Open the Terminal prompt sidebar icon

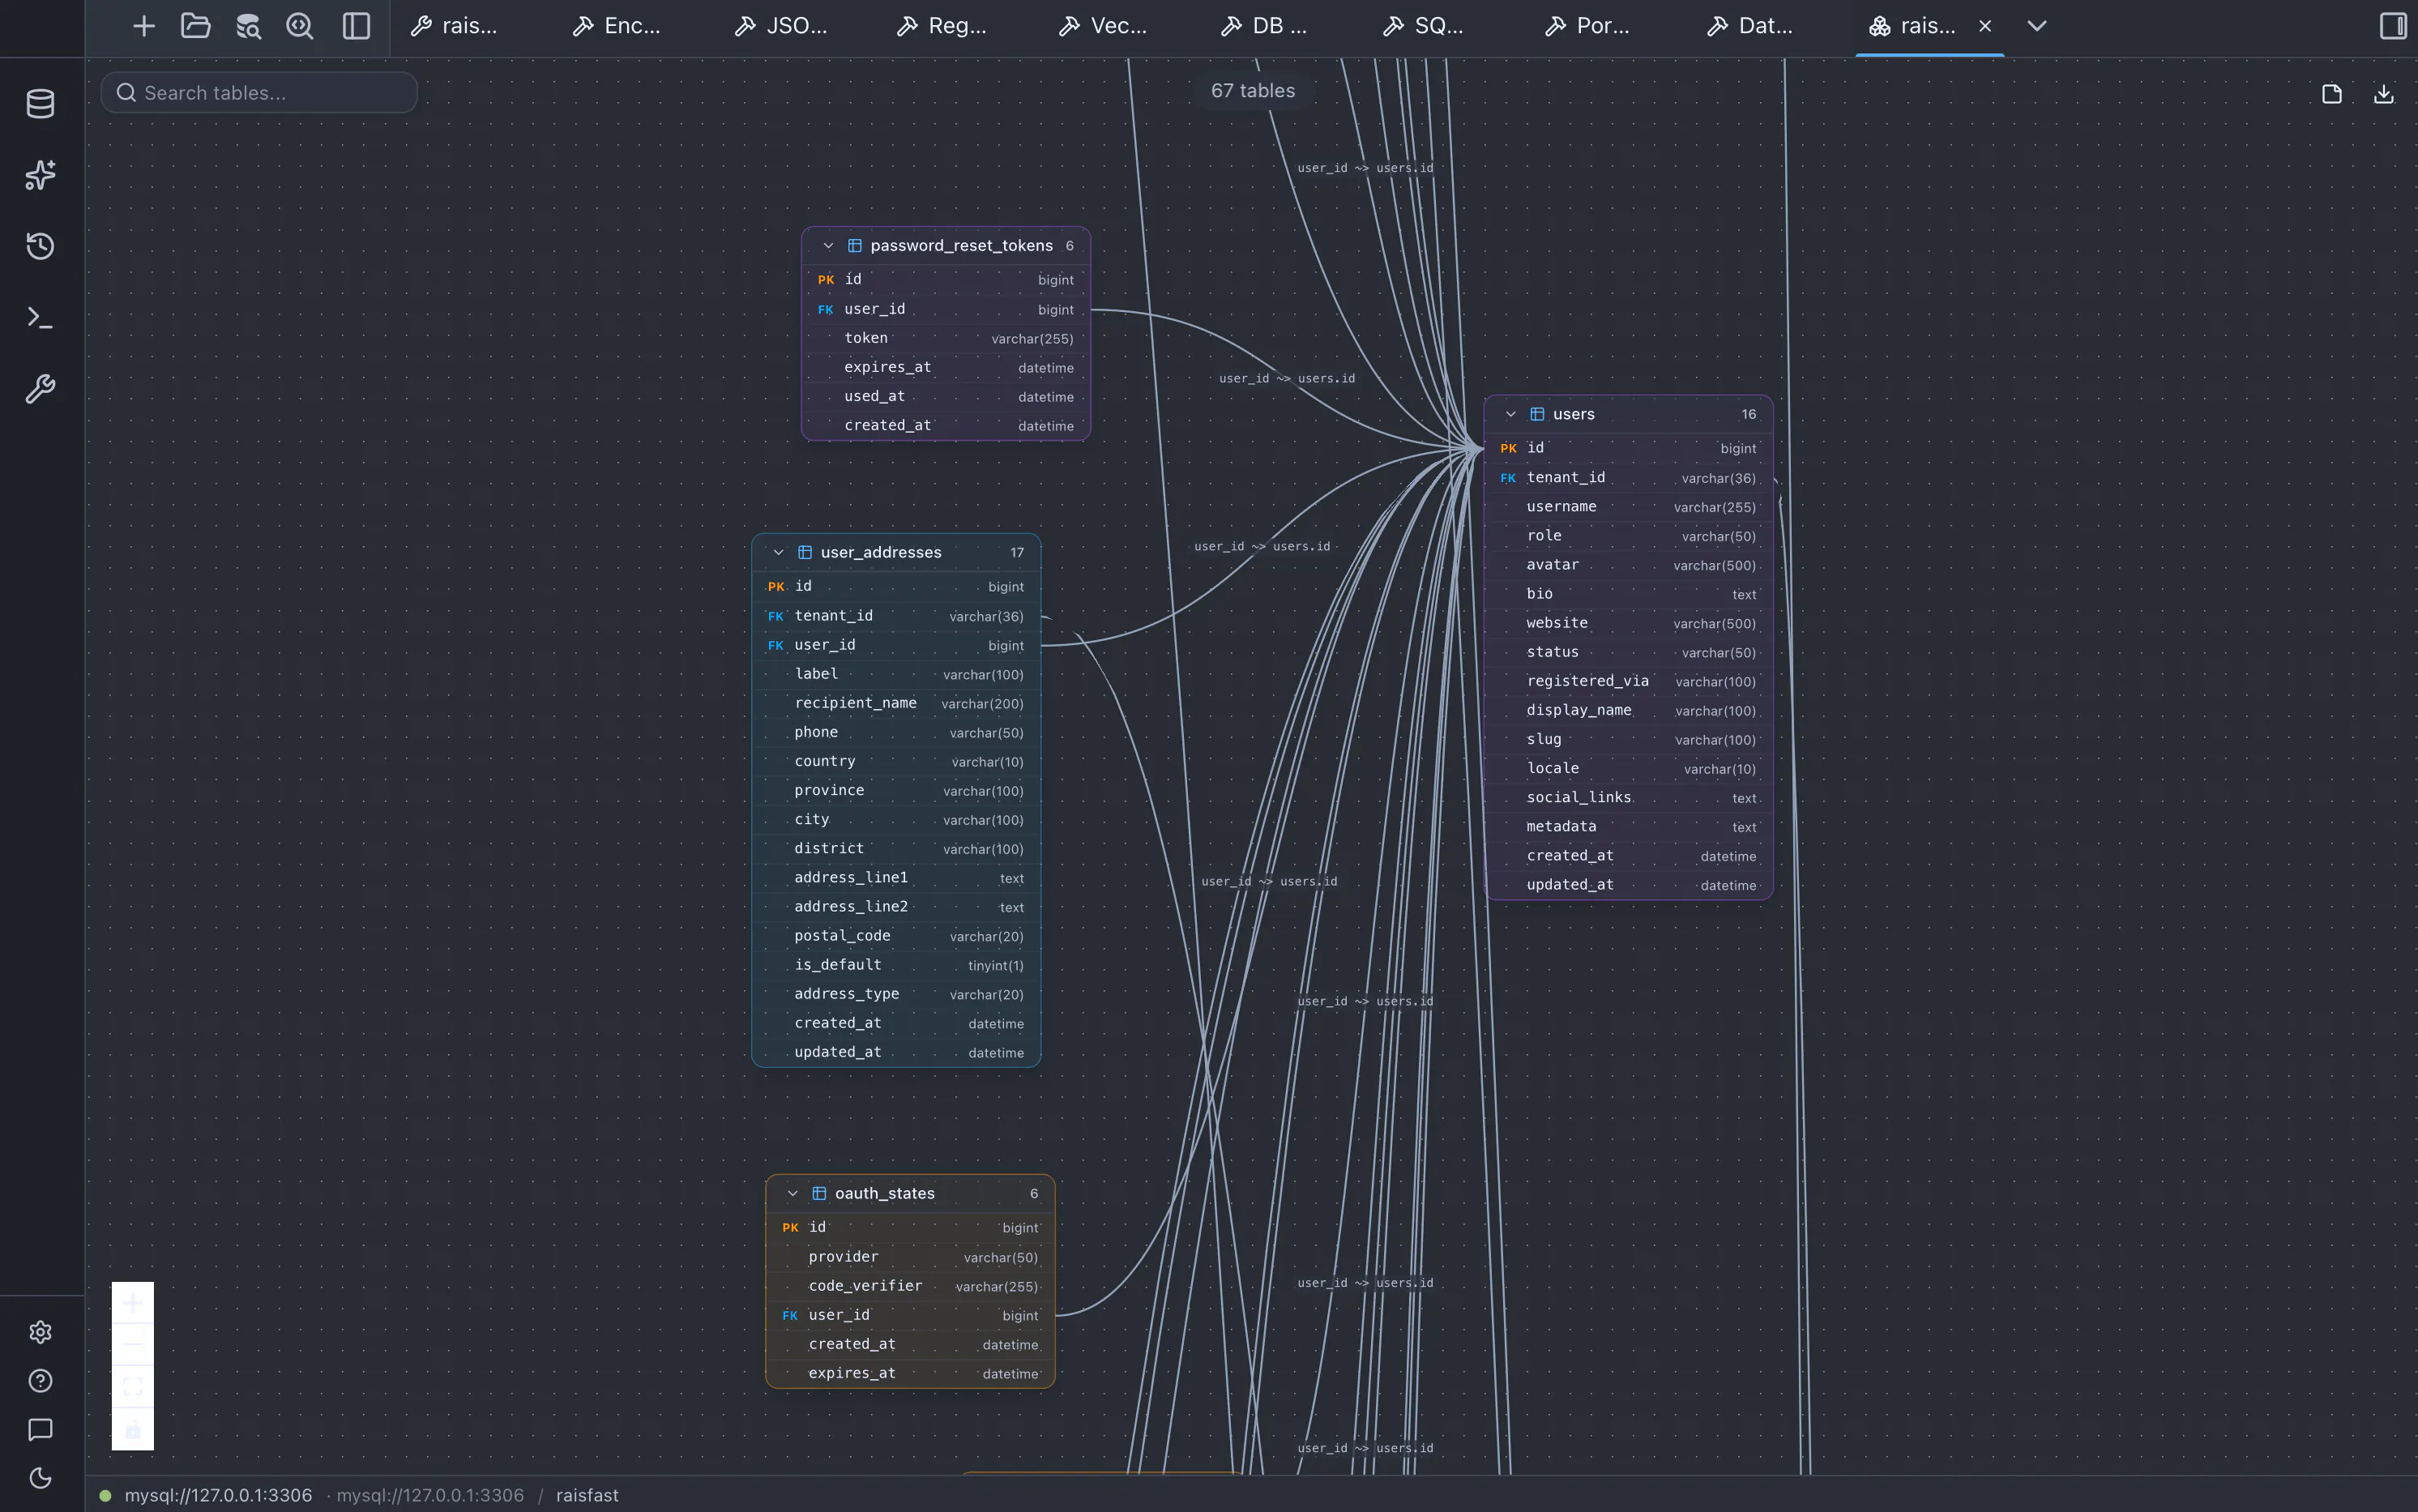(x=40, y=318)
